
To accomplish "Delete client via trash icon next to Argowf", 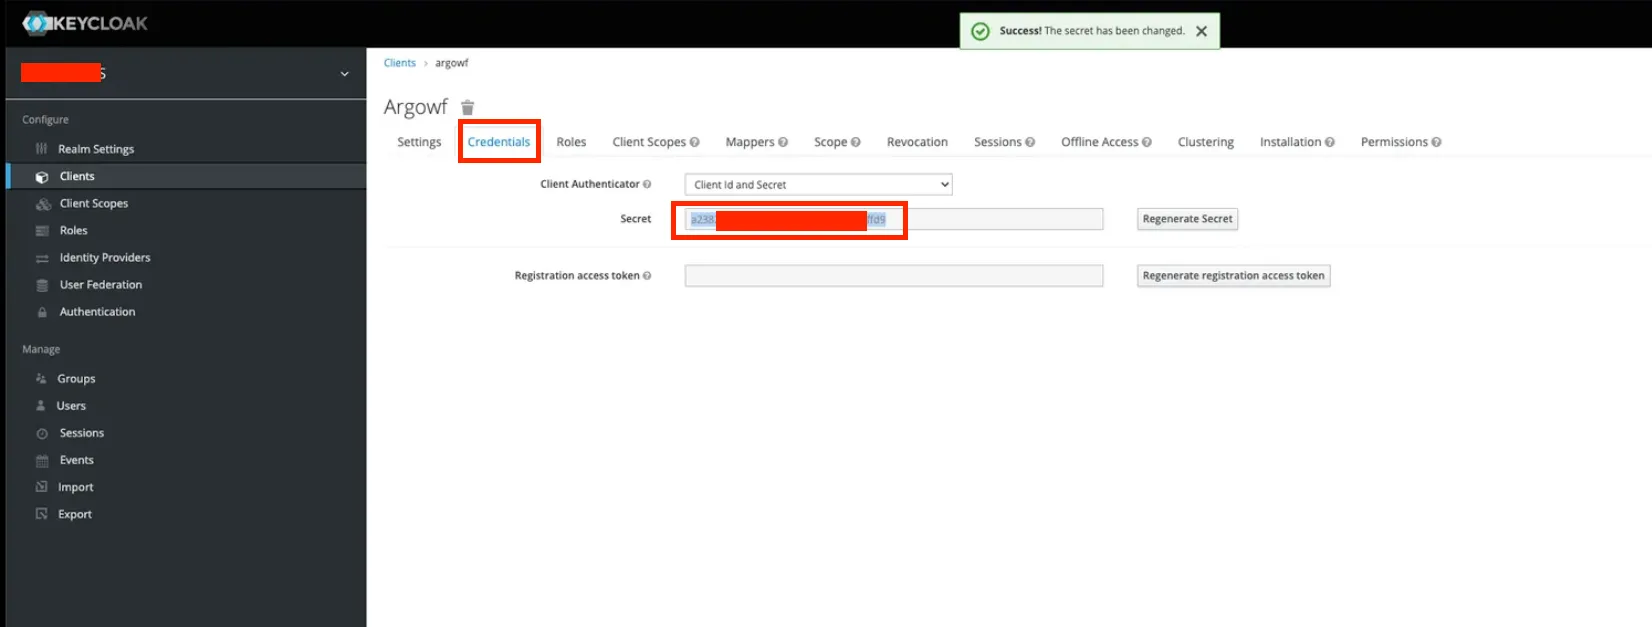I will (467, 107).
